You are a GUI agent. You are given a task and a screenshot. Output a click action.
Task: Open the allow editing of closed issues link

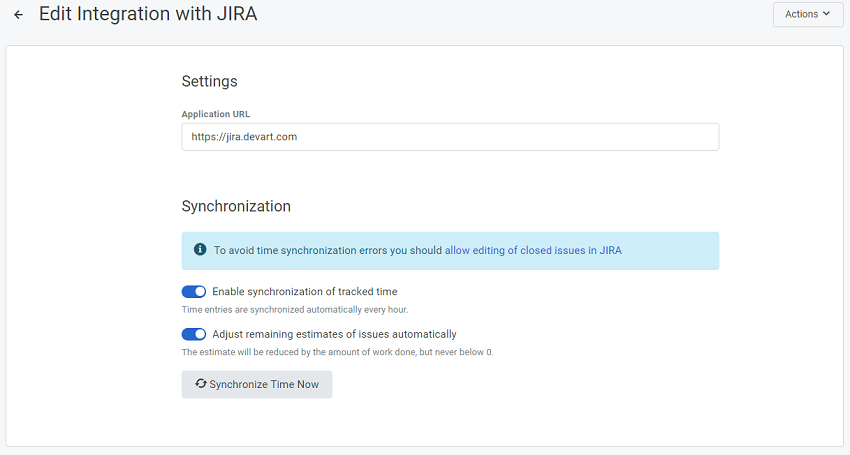coord(533,251)
